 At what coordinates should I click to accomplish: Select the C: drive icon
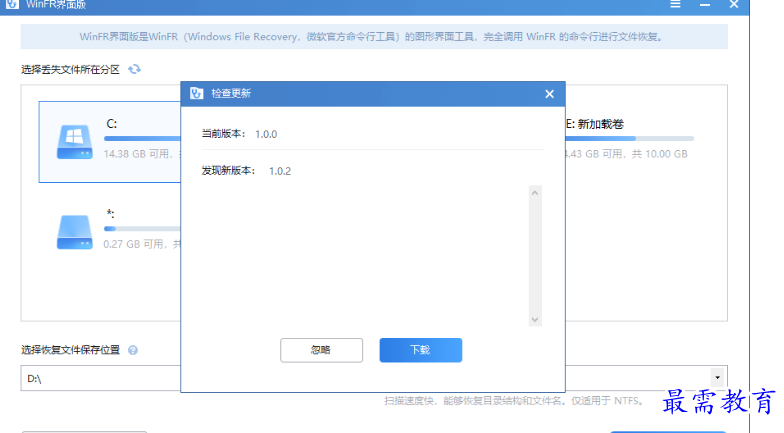pos(74,142)
